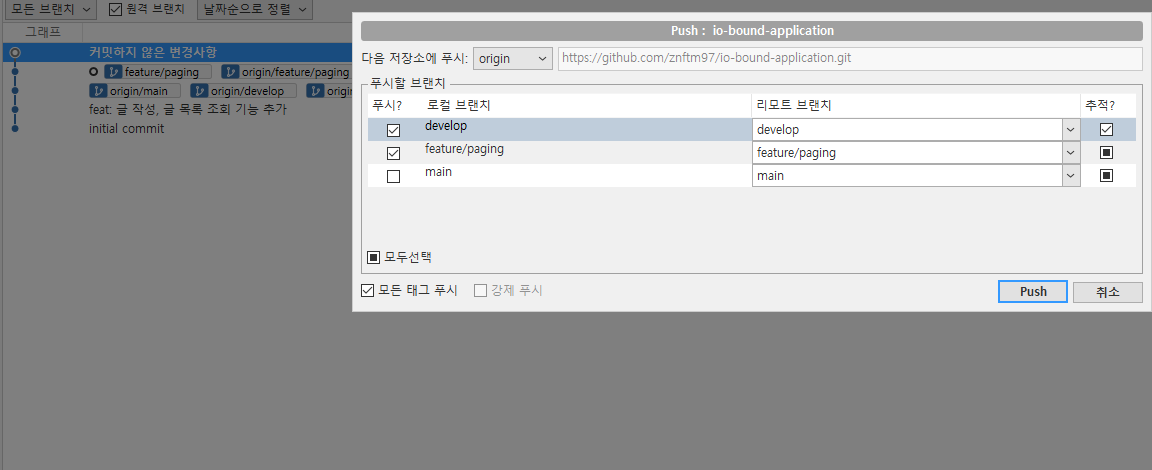Open the 날짜순으로 정렬 sort dropdown

[254, 9]
